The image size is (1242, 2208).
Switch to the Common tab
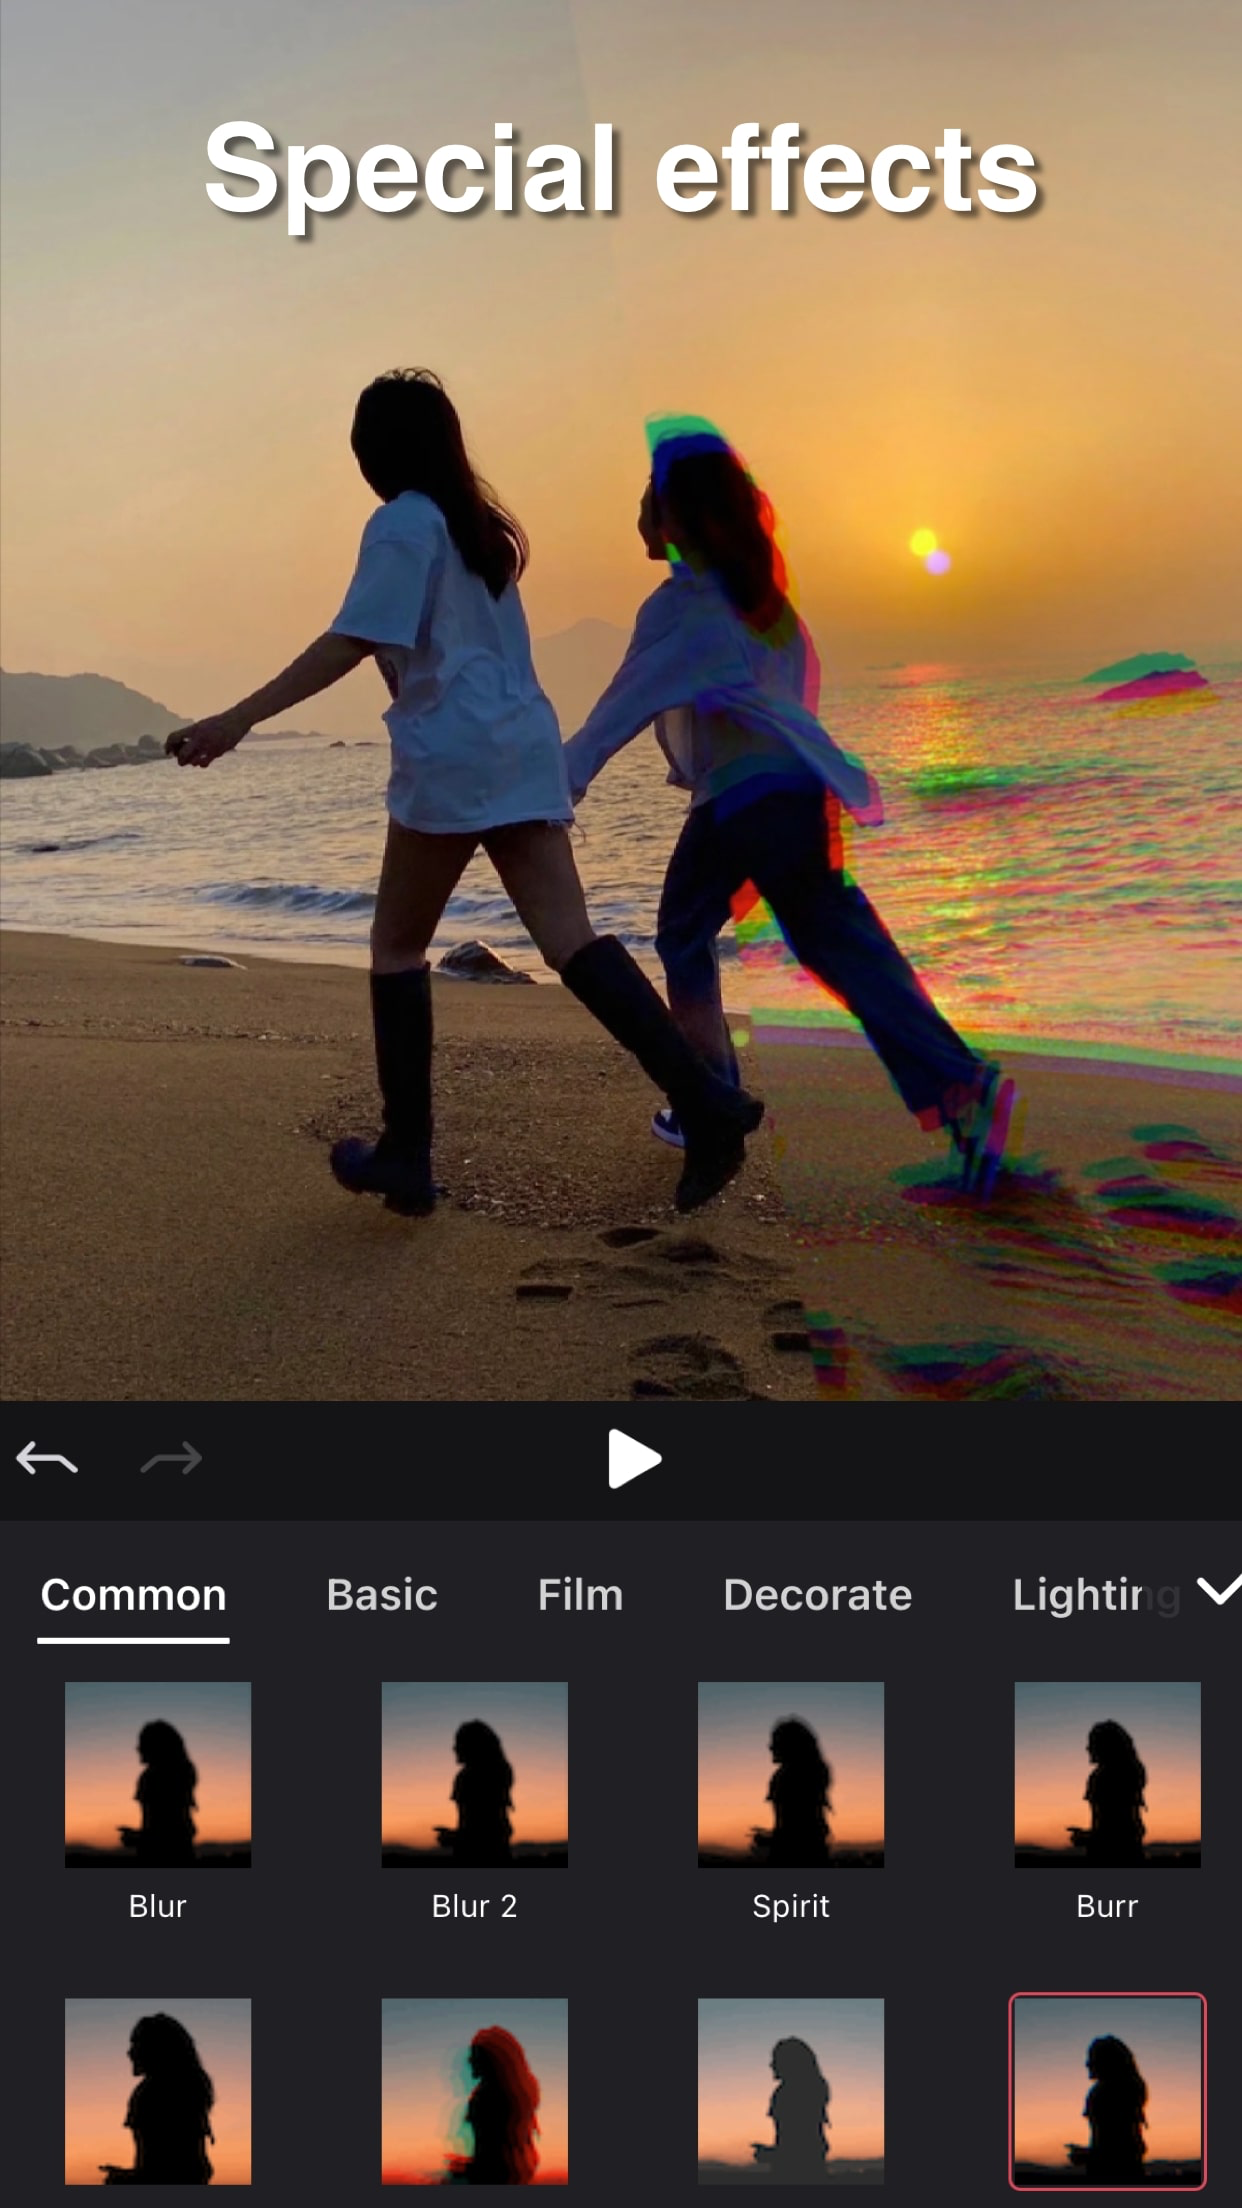point(133,1595)
